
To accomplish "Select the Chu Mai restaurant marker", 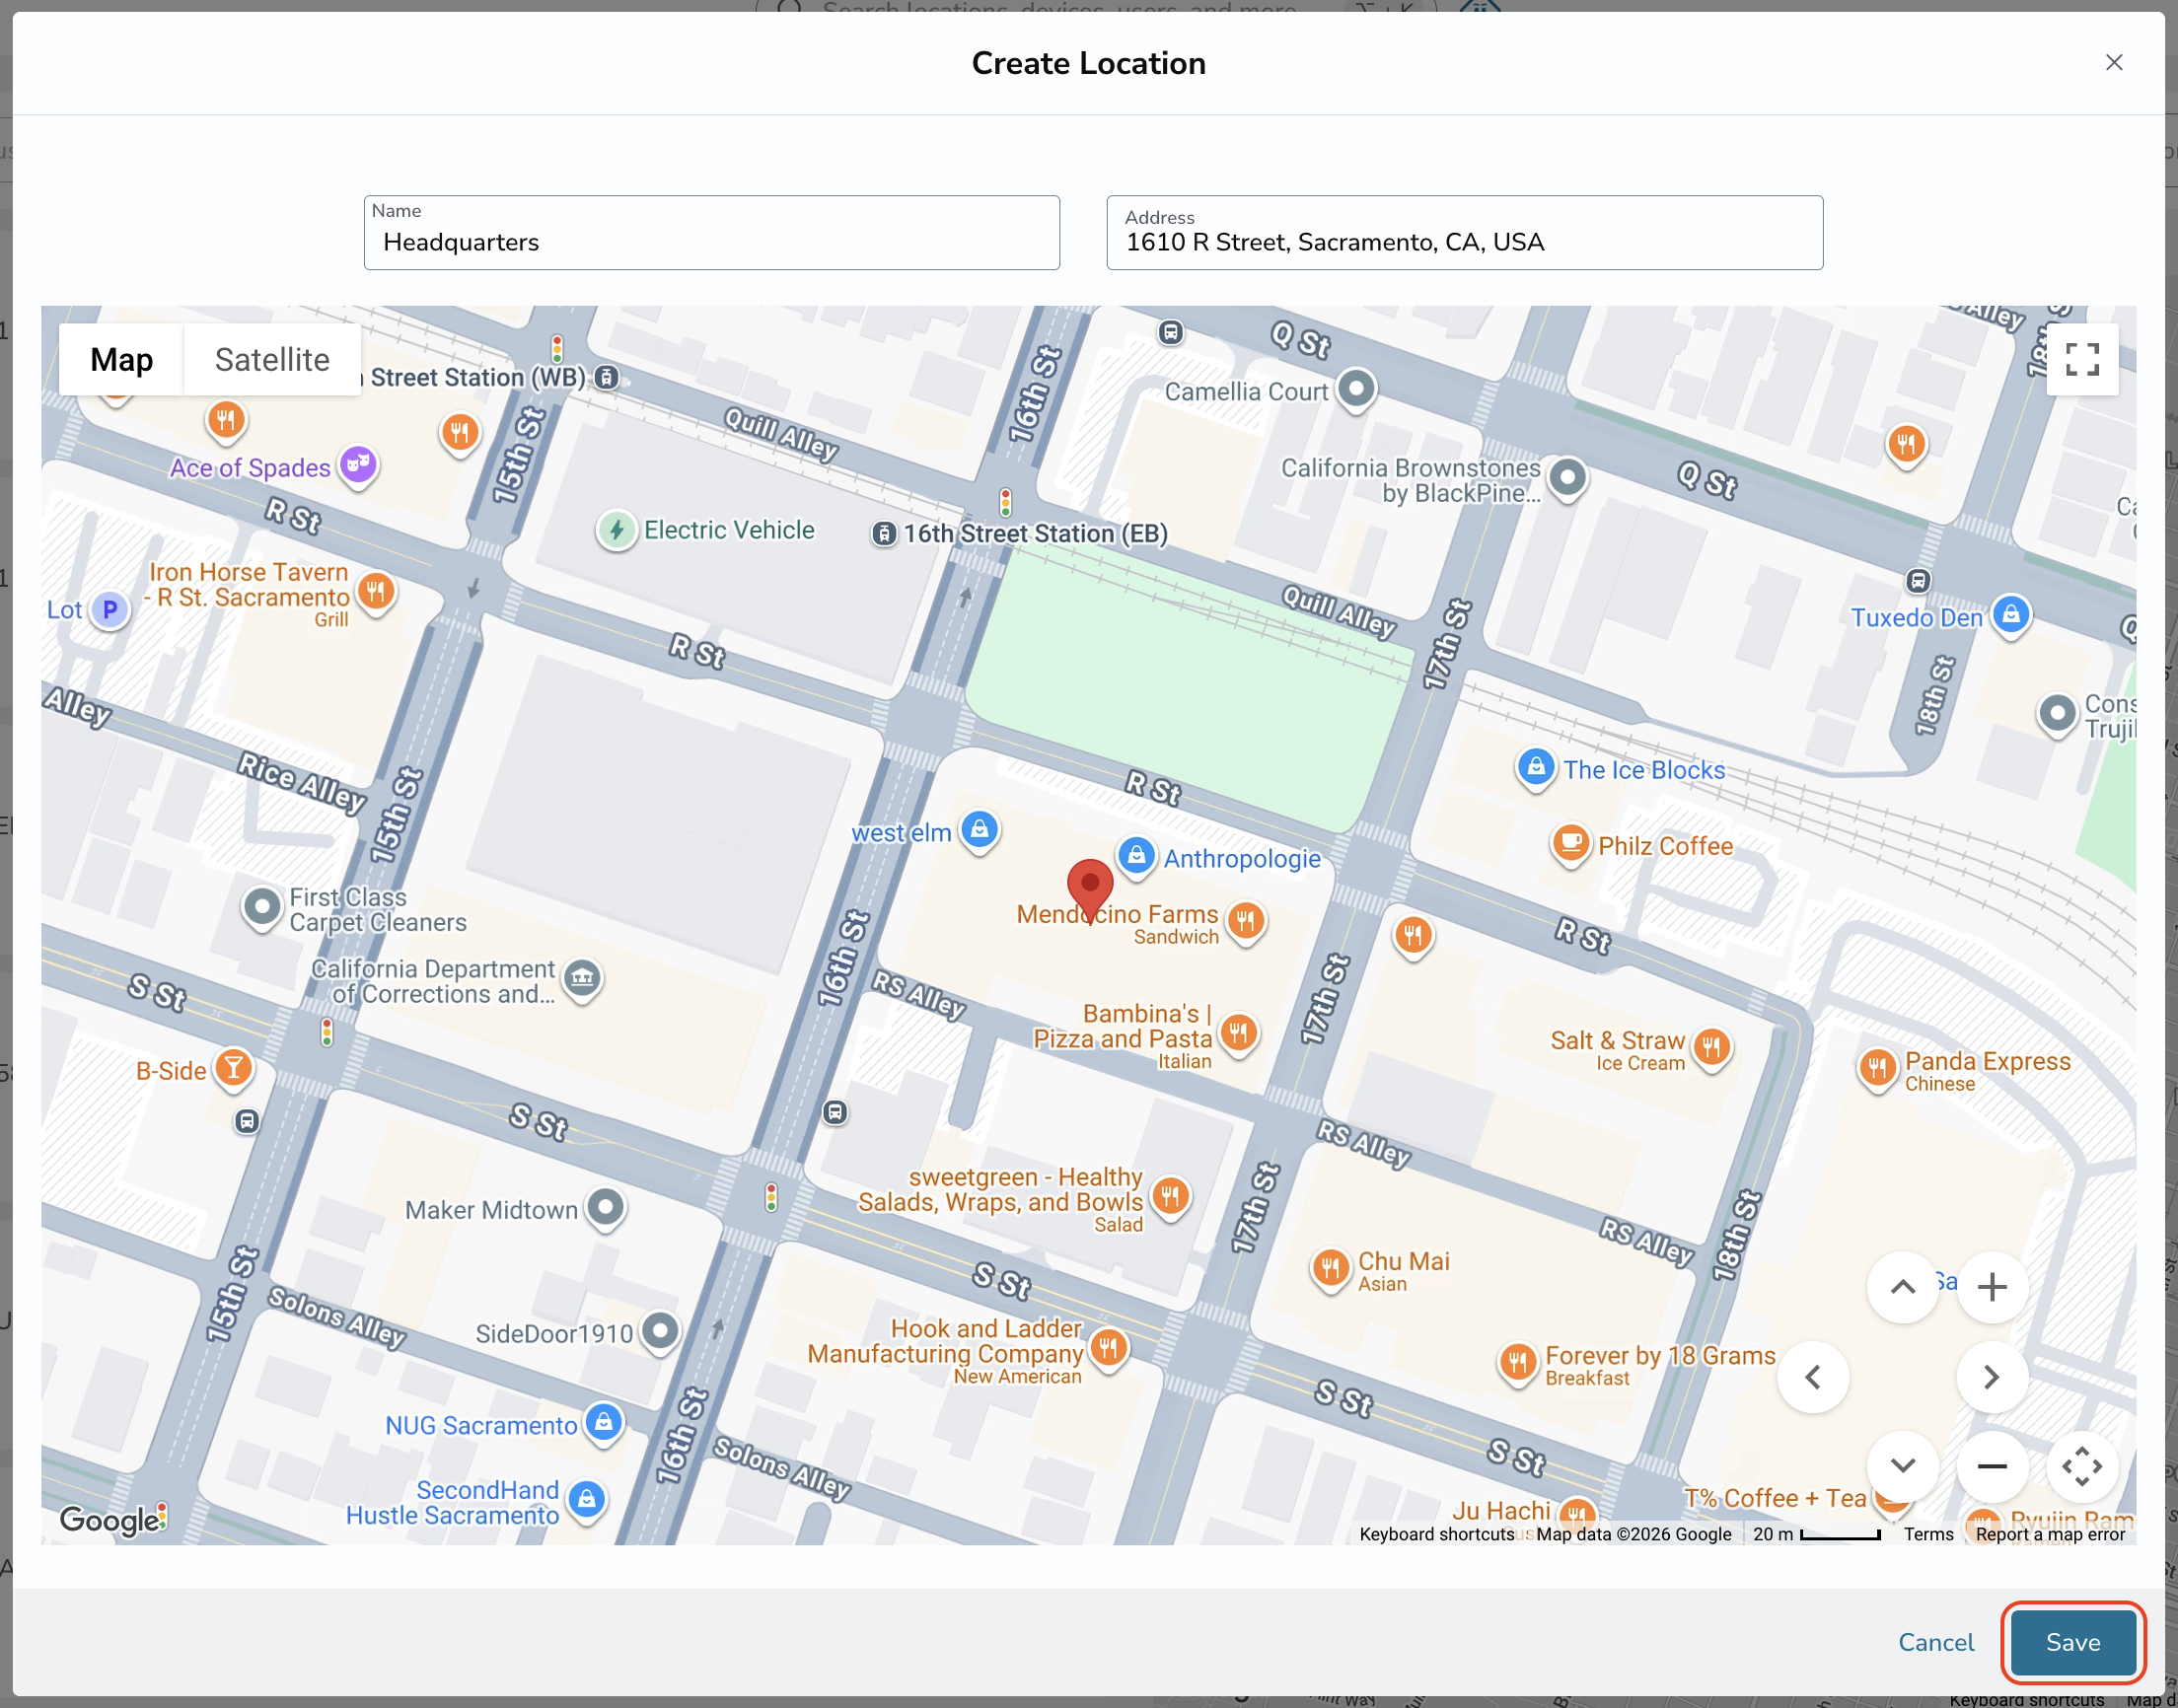I will [x=1330, y=1270].
